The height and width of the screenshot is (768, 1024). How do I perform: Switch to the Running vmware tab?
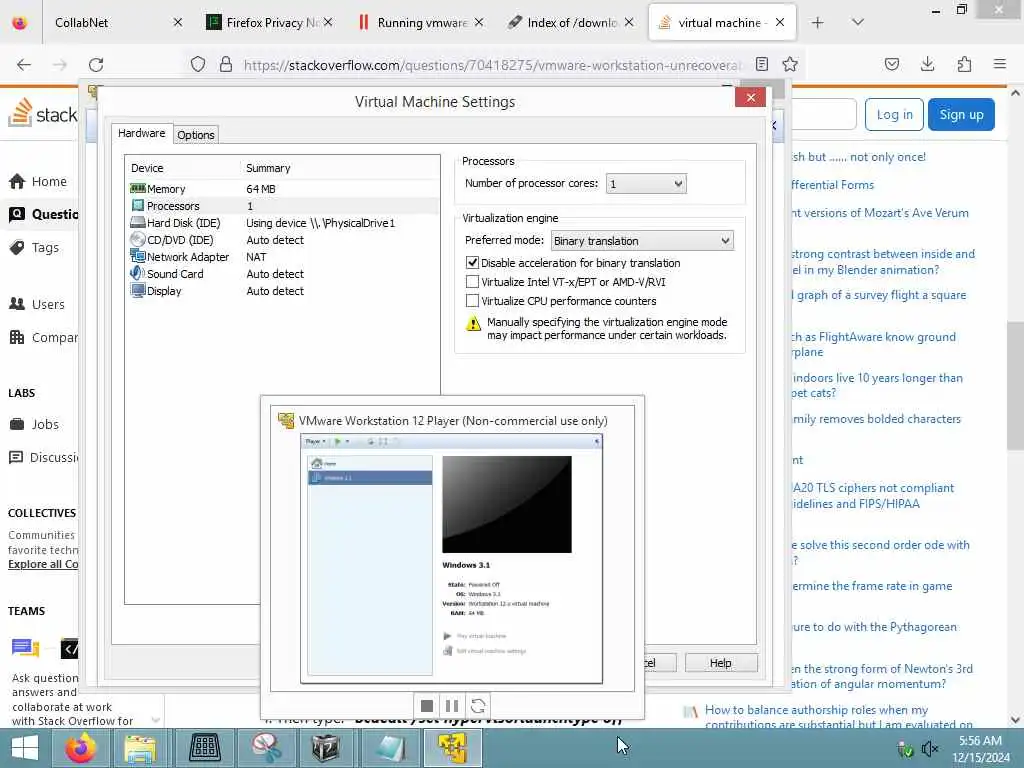click(x=420, y=23)
